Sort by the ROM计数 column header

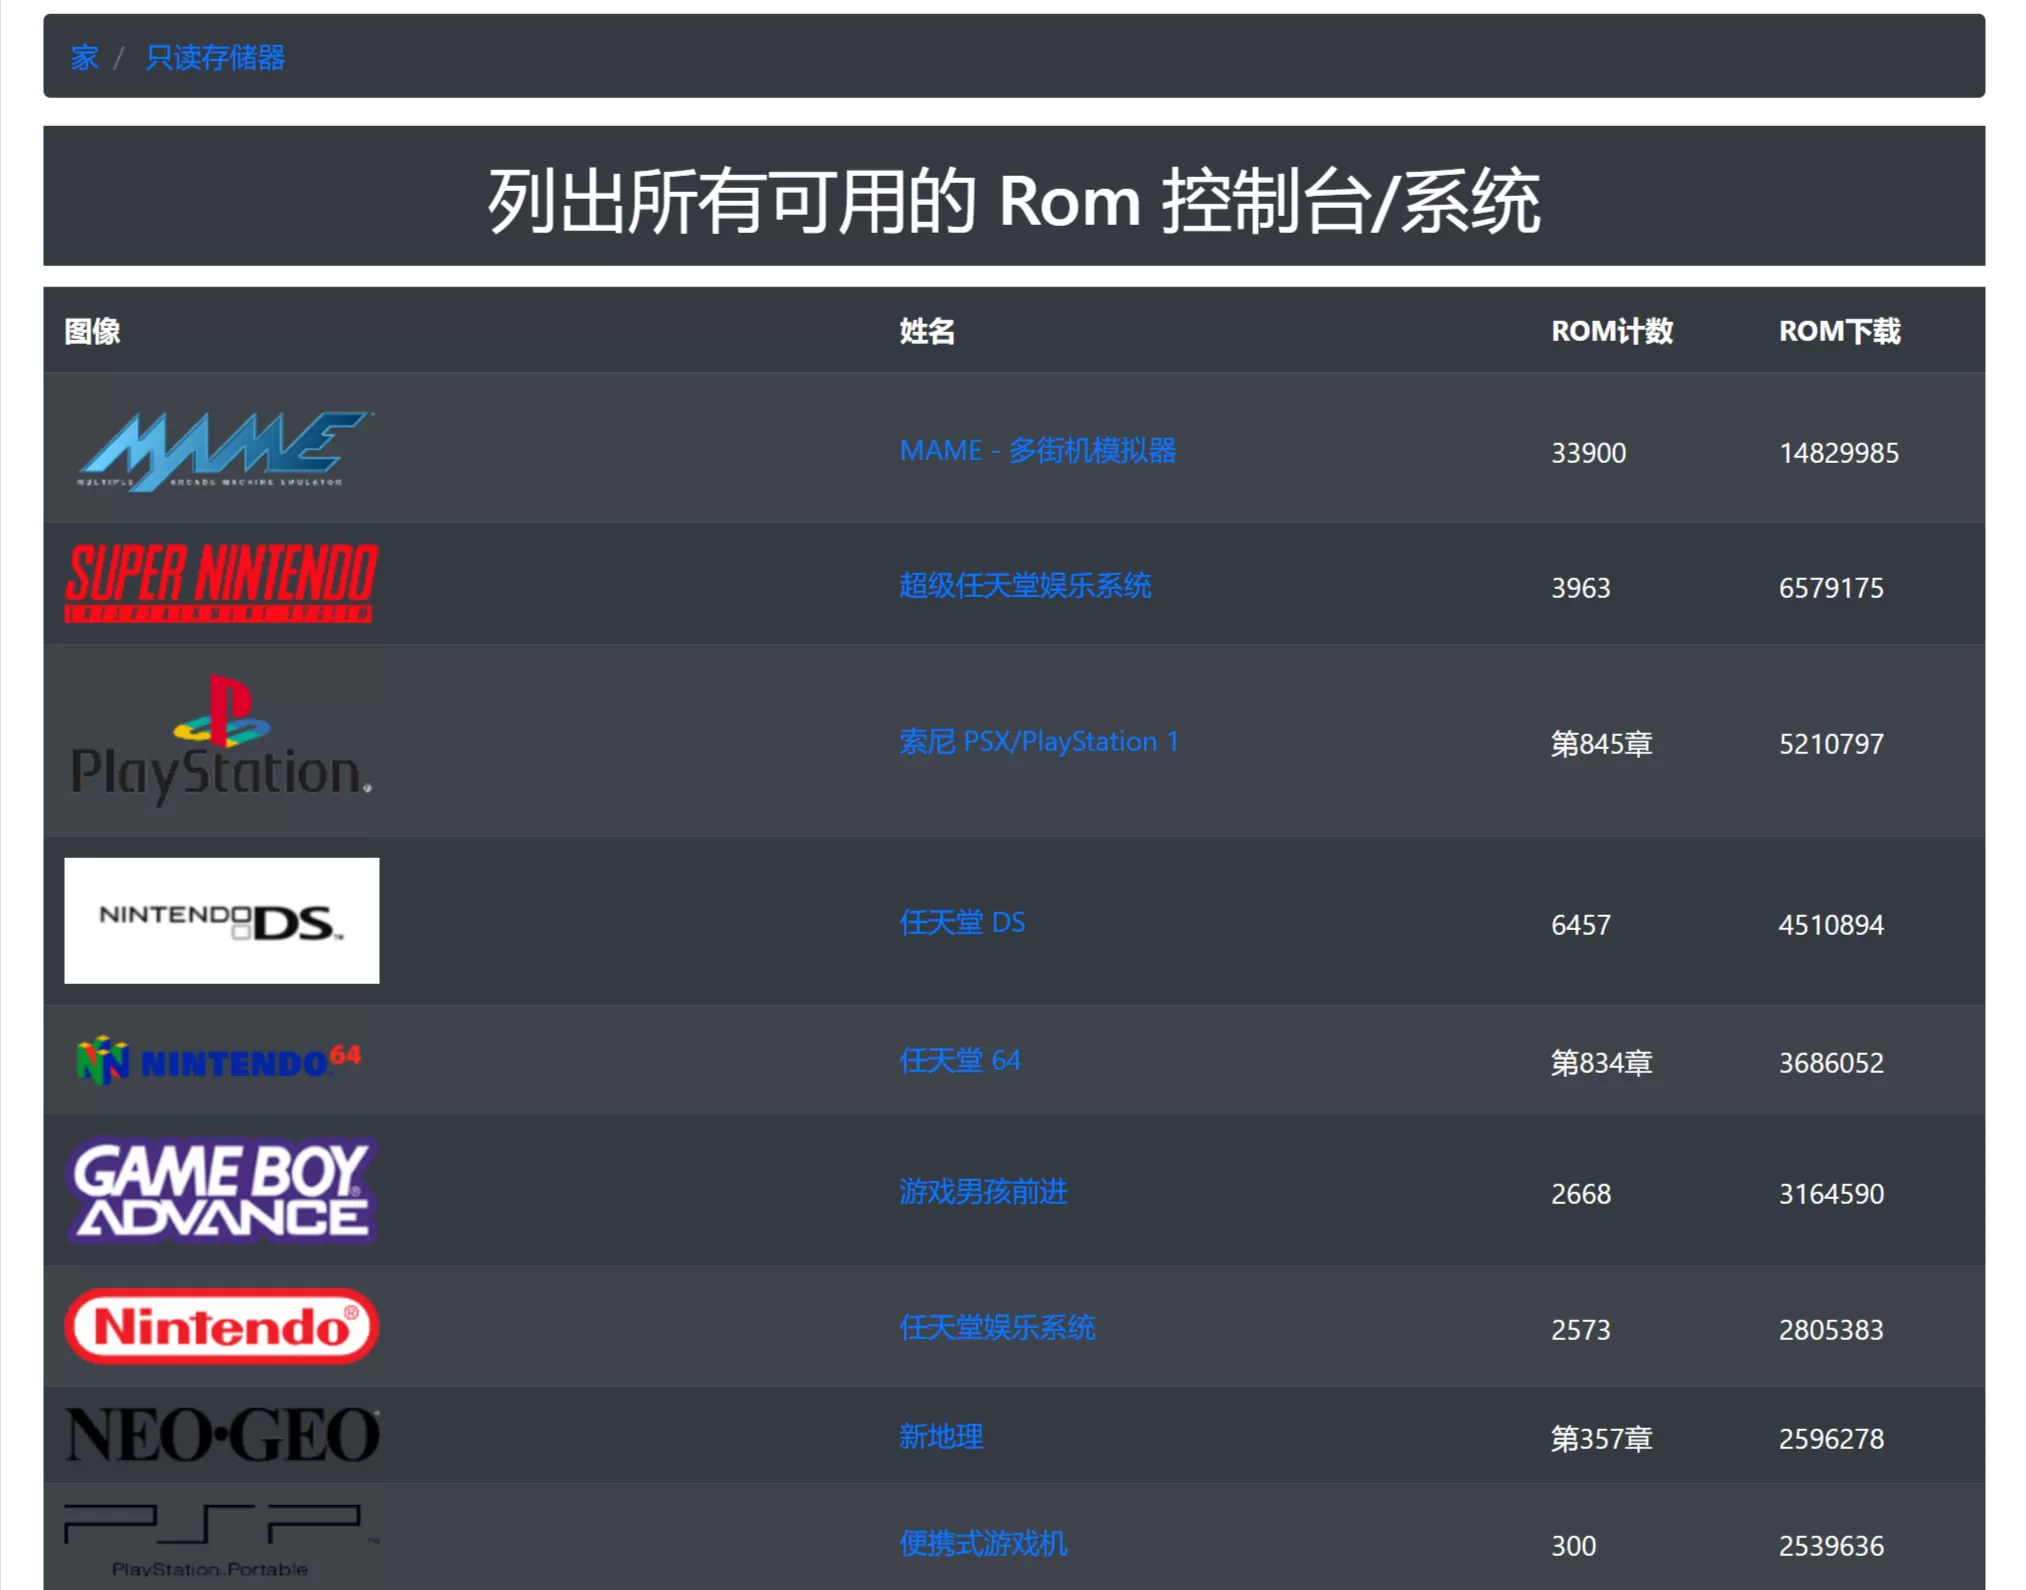click(x=1612, y=332)
